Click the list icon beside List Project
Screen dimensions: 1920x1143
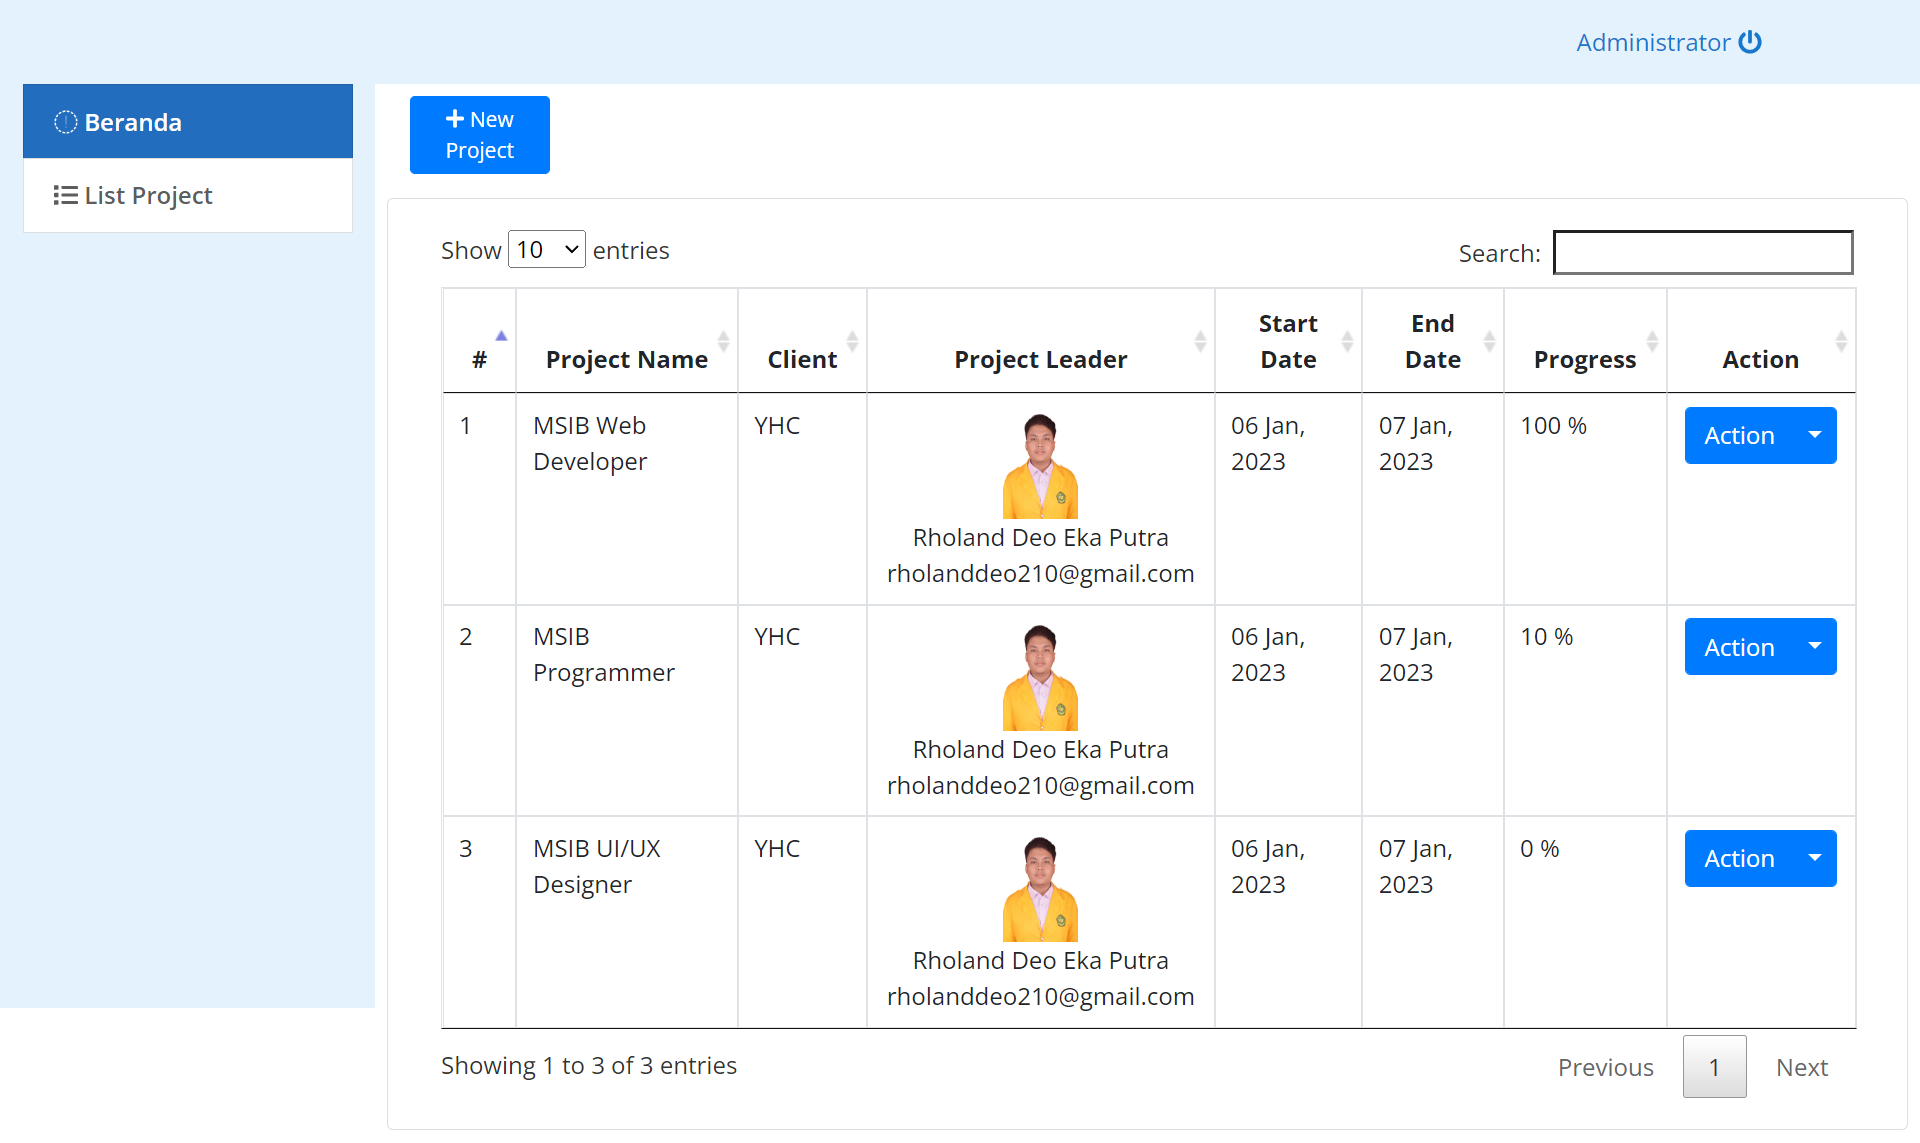click(x=64, y=195)
